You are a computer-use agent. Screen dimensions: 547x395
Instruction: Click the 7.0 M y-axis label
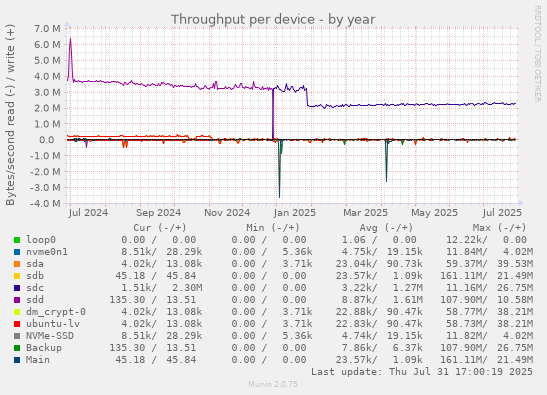47,29
